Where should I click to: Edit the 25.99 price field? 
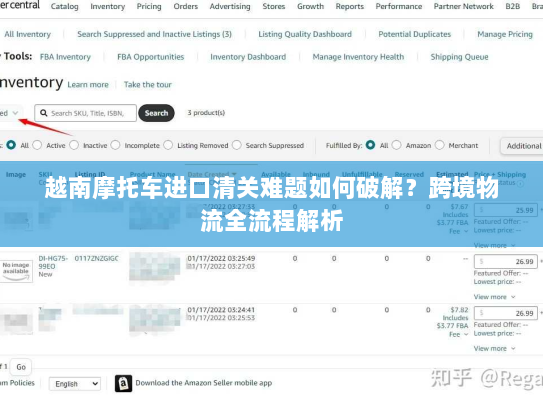pos(506,210)
